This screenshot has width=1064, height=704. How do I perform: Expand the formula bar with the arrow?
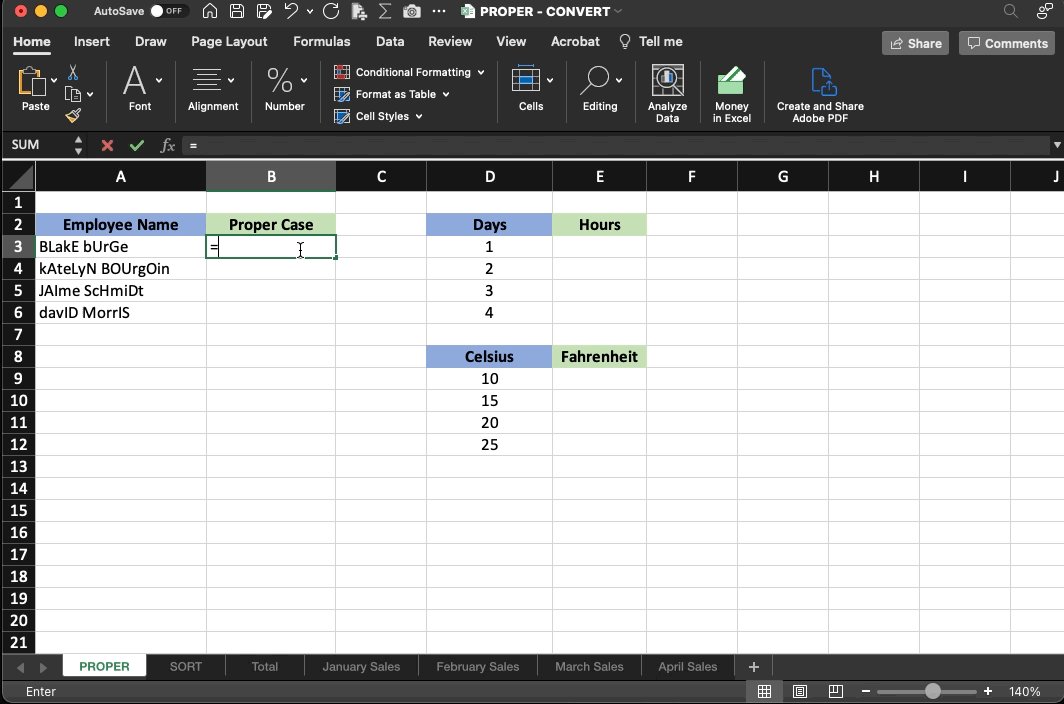pyautogui.click(x=1057, y=145)
